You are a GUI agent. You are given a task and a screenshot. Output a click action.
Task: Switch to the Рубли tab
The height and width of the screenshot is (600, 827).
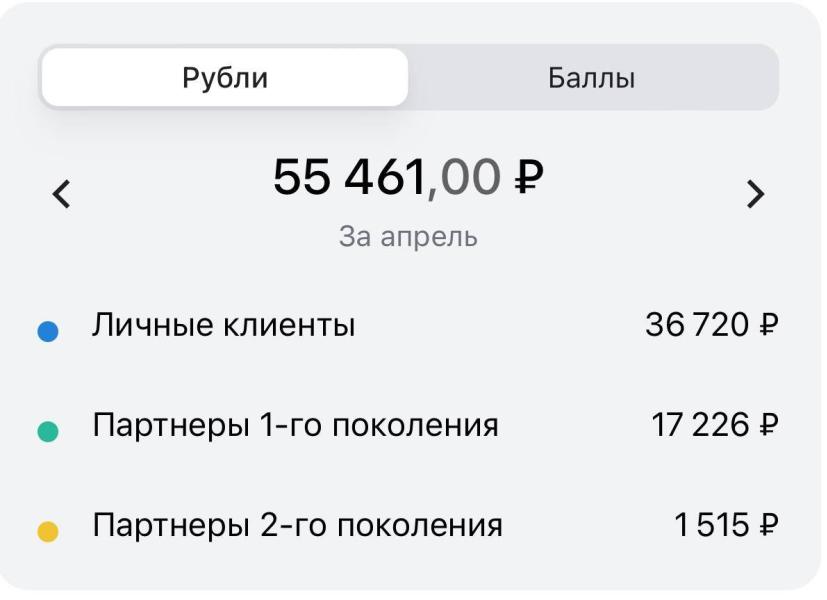tap(225, 77)
